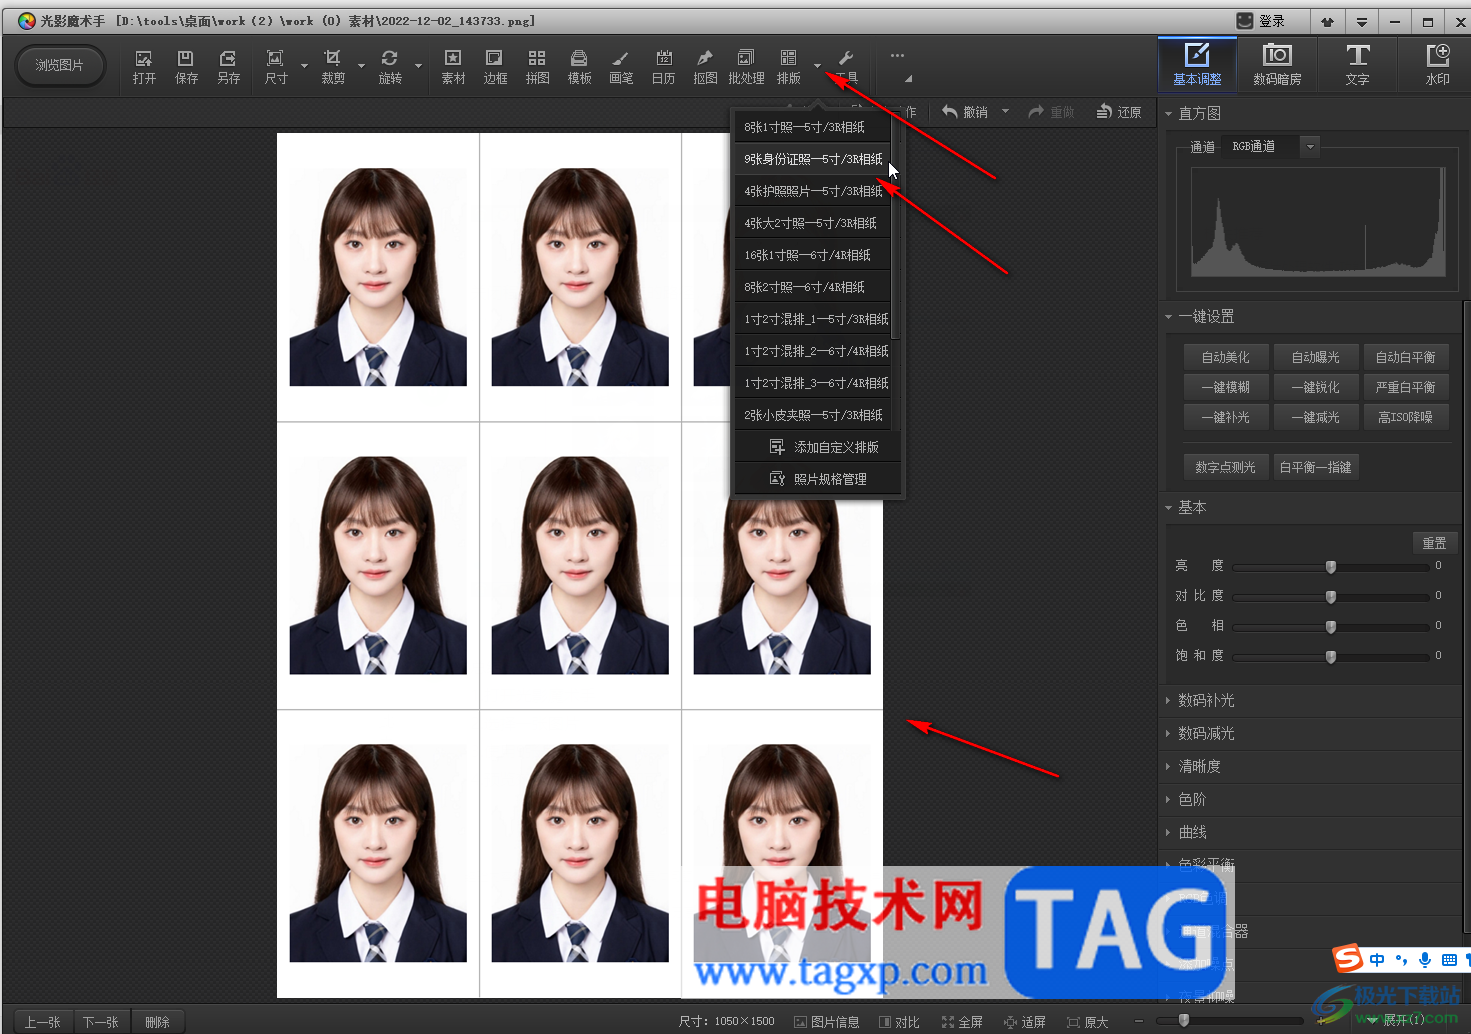Open the 旋转 dropdown arrow
The image size is (1471, 1034).
418,67
